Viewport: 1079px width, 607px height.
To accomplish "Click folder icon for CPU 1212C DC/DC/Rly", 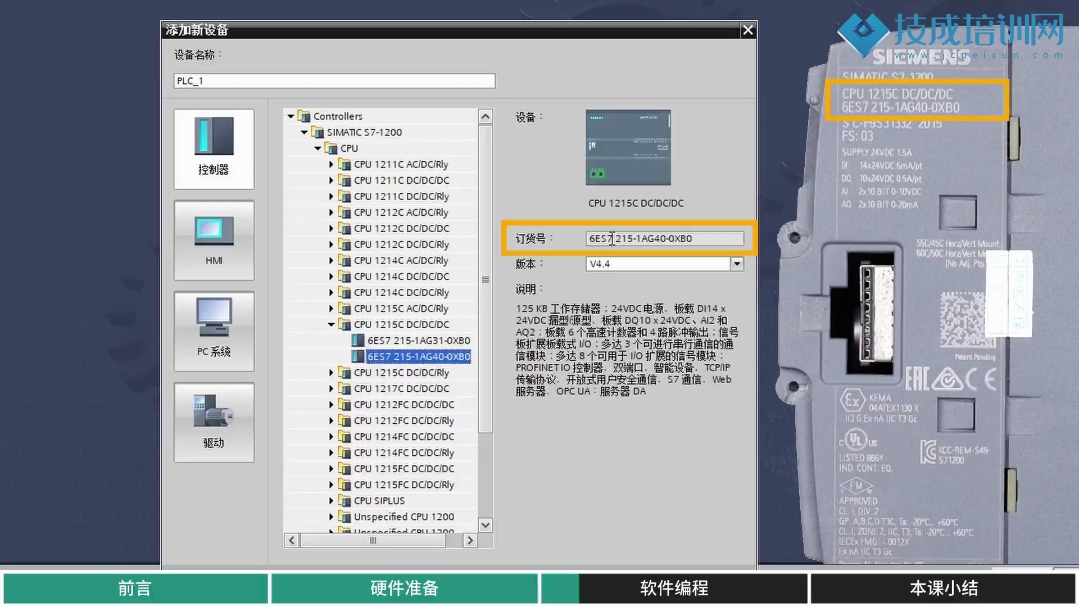I will click(x=344, y=244).
